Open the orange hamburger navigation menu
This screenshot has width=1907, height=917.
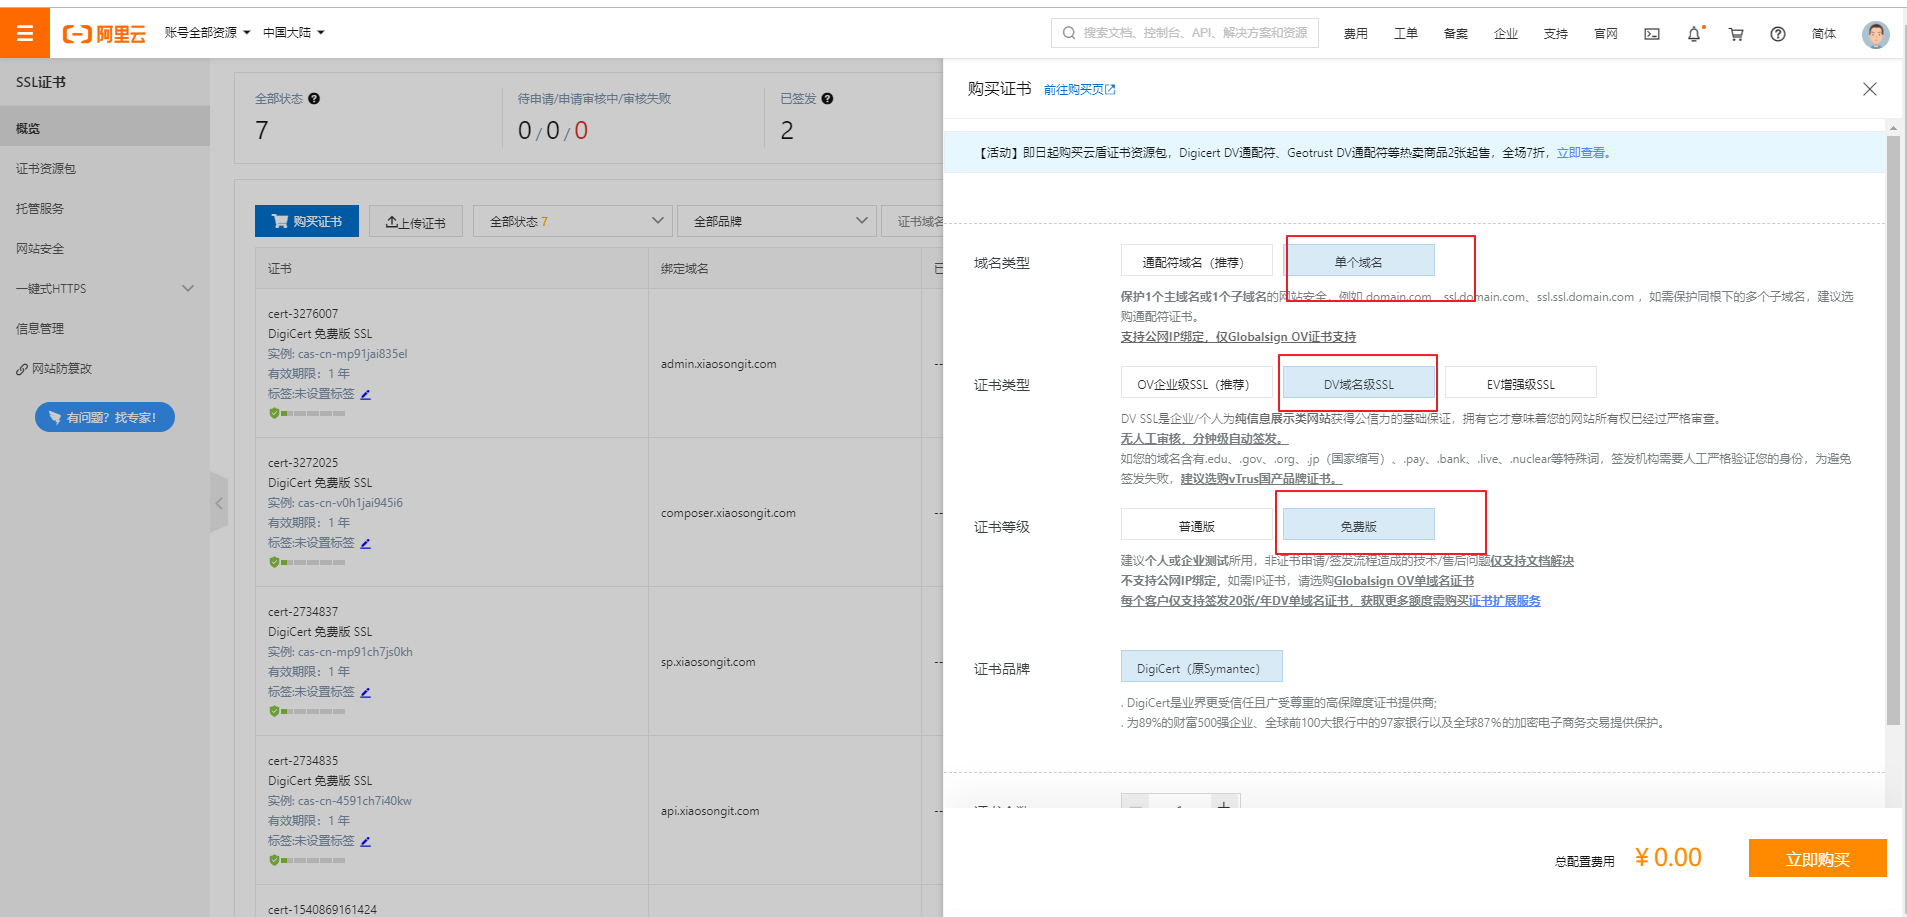click(x=25, y=34)
